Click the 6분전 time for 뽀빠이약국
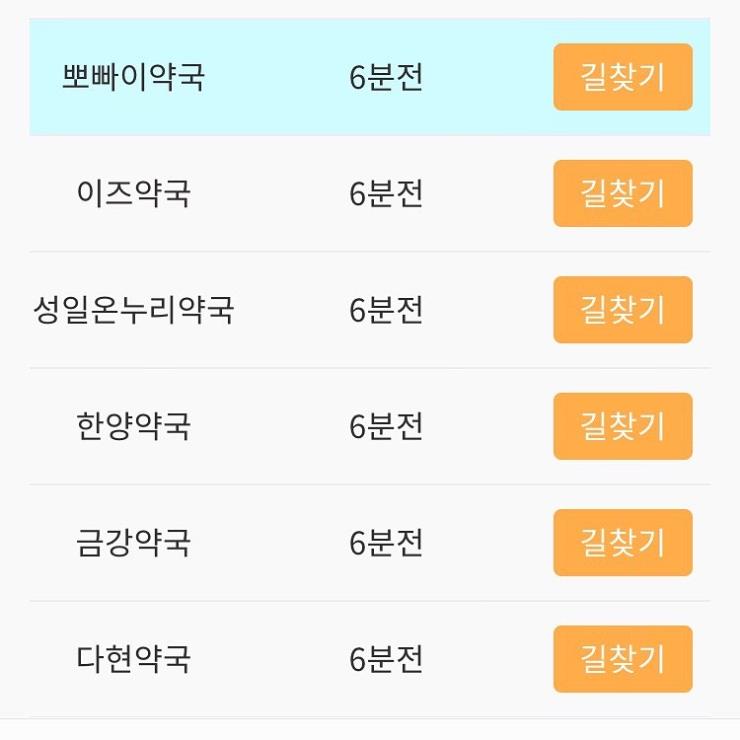The height and width of the screenshot is (740, 740). pyautogui.click(x=386, y=77)
